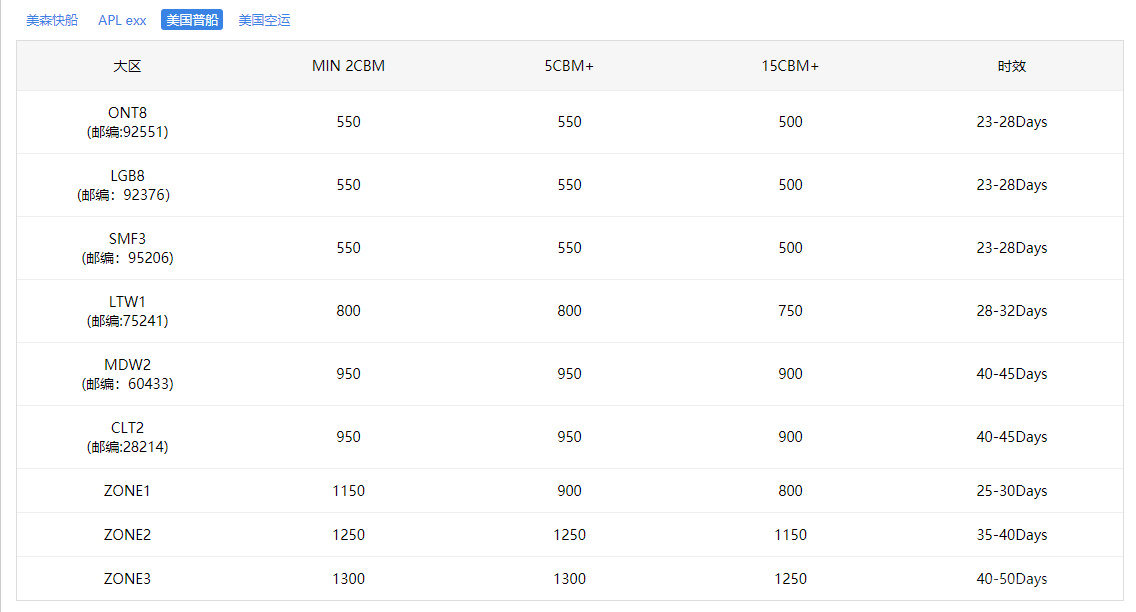Screen dimensions: 1136x612
Task: Select the ZONE3 row label
Action: pos(127,579)
